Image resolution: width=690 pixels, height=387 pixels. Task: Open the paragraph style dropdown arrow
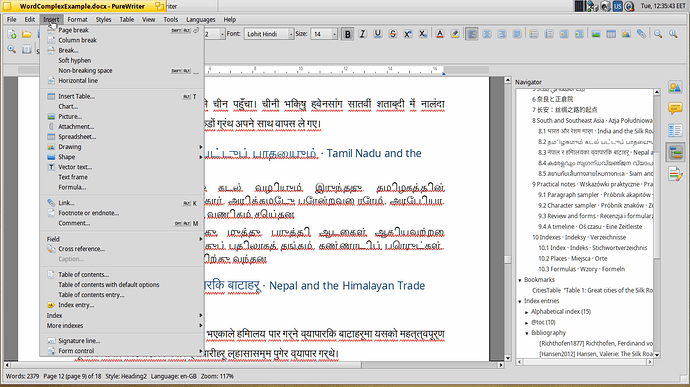(222, 34)
